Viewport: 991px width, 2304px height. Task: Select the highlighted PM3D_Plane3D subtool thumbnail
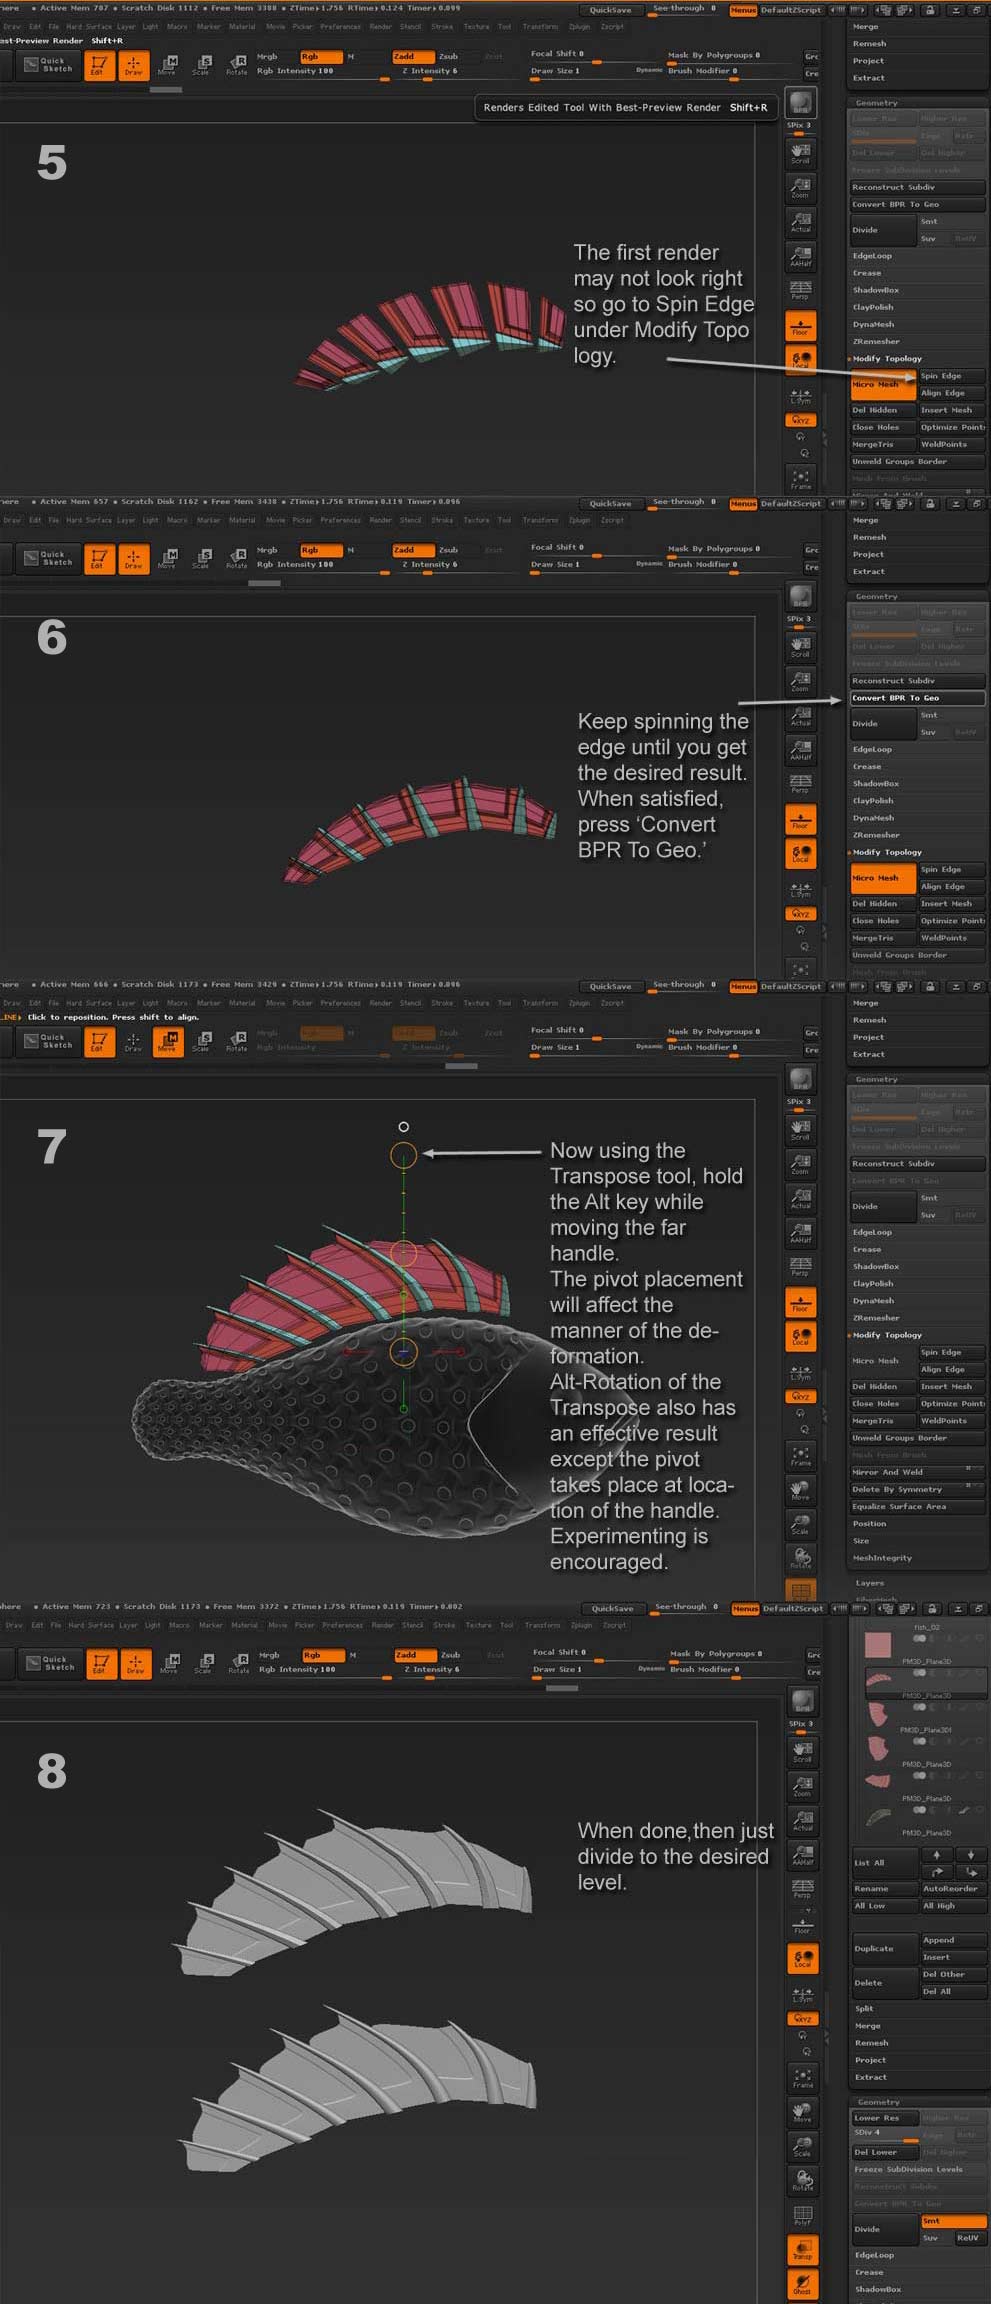click(879, 1680)
